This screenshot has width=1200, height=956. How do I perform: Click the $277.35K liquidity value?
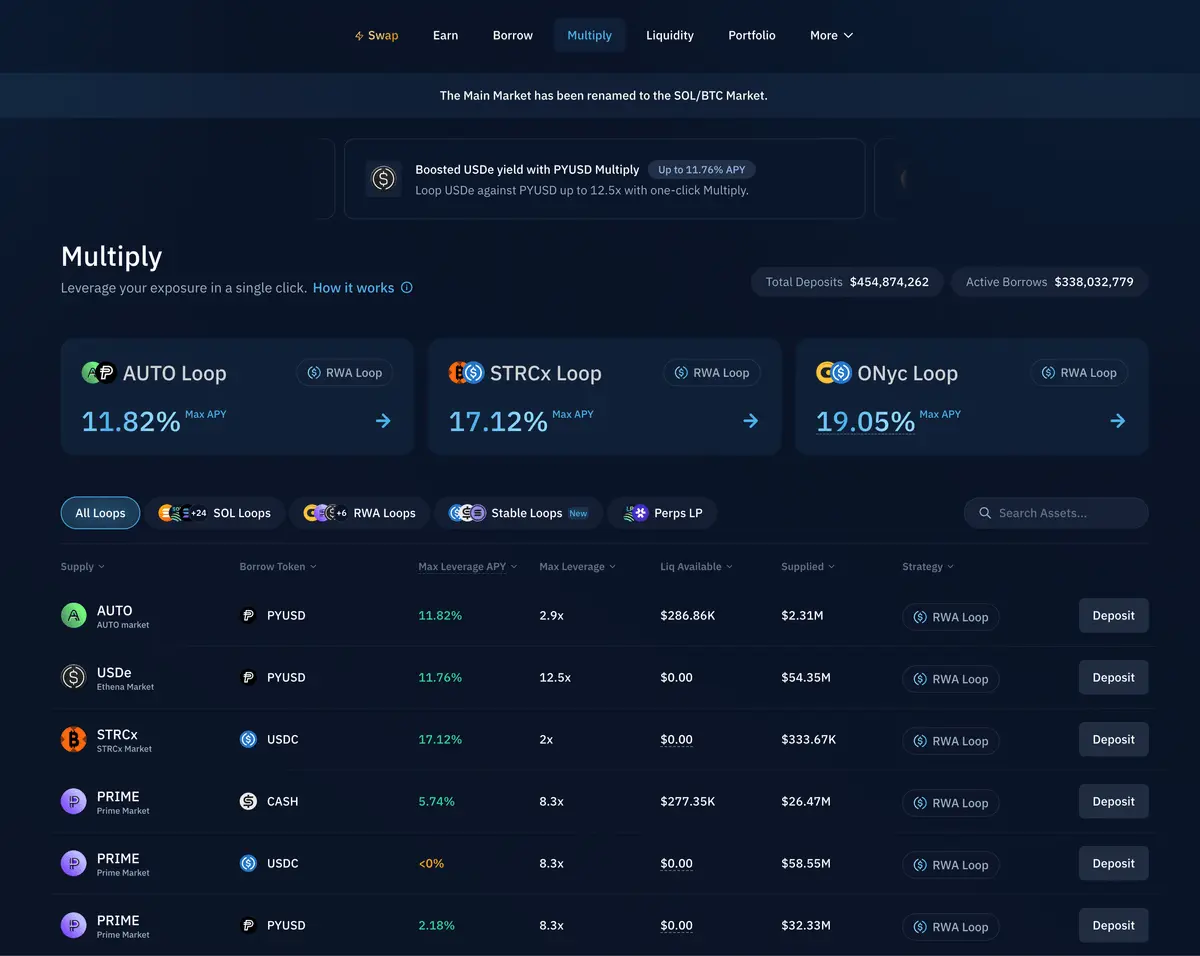point(688,802)
